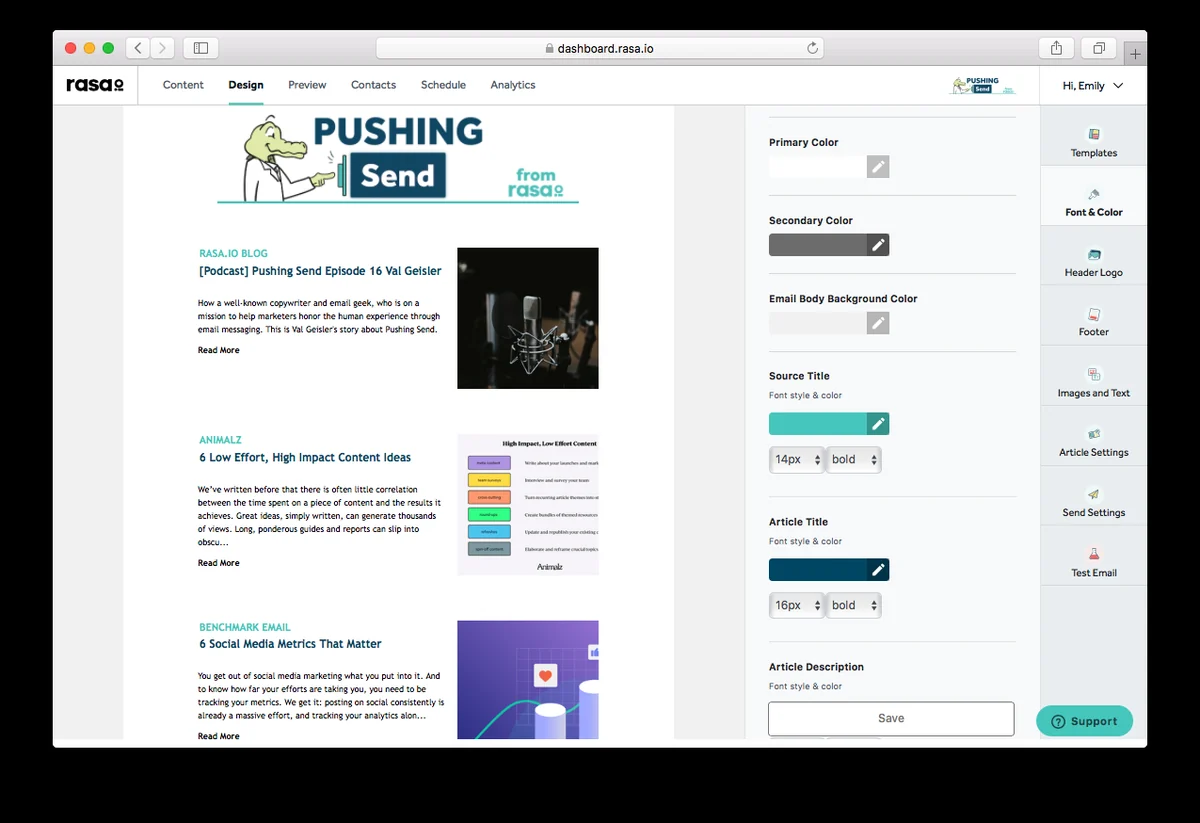Screen dimensions: 1200x823
Task: Click the RASA.IO BLOG source label
Action: (233, 254)
